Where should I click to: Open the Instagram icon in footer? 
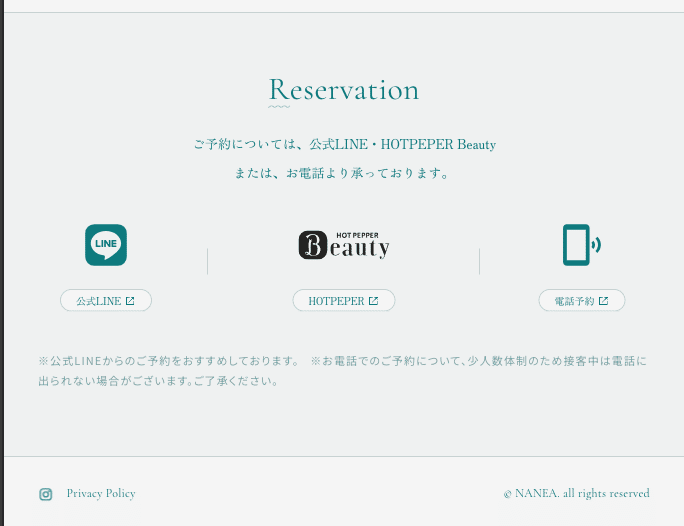(46, 494)
